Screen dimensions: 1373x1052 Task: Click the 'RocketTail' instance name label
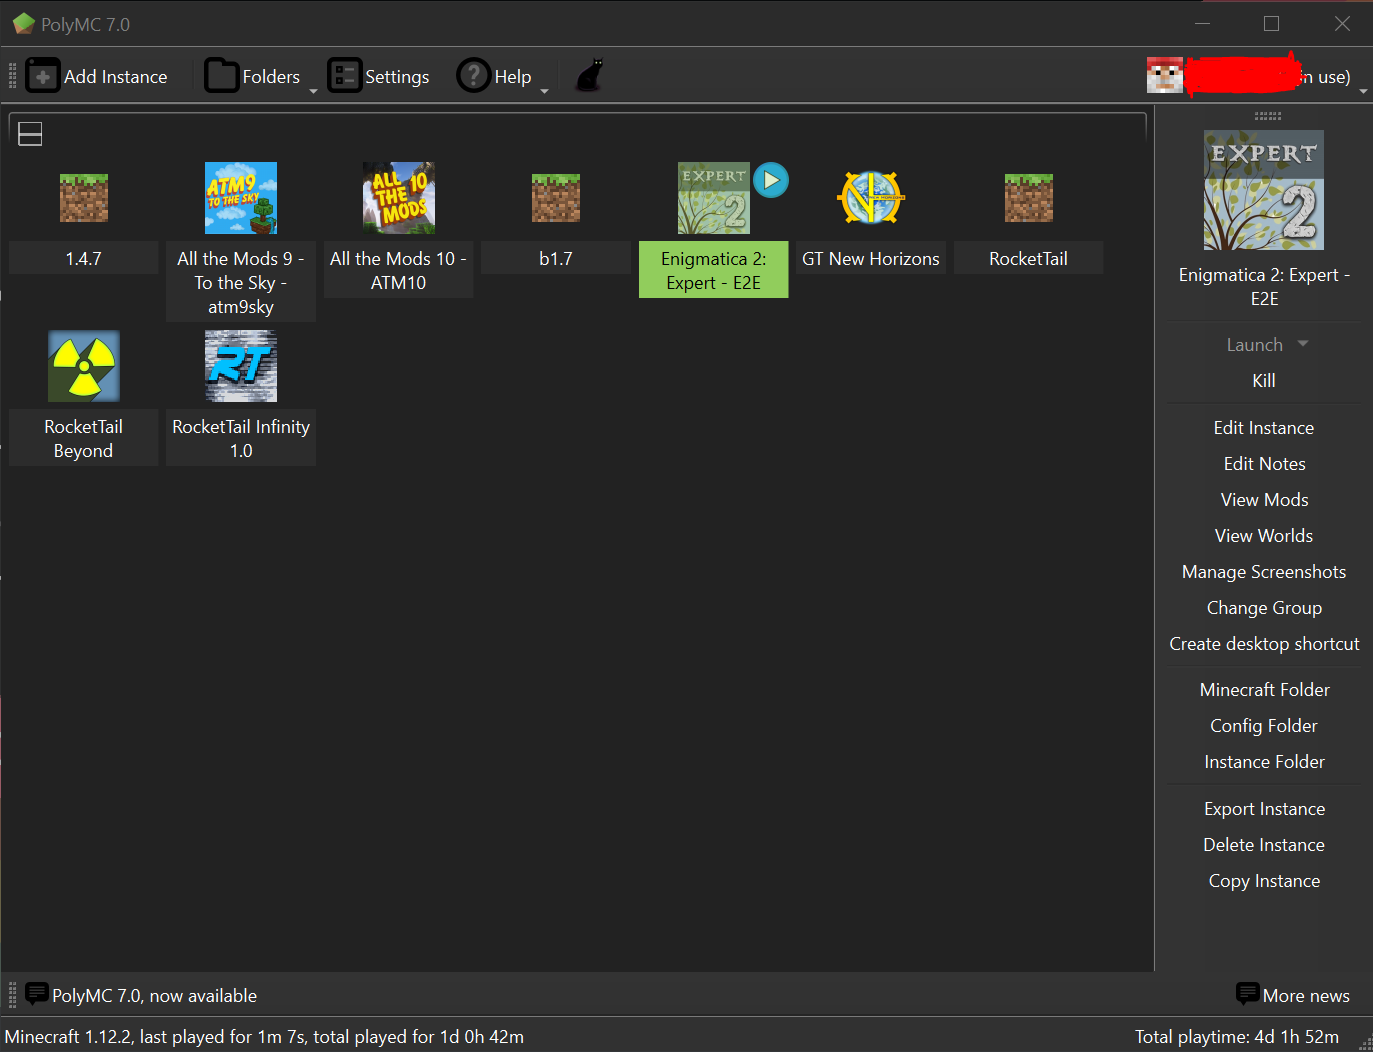(x=1029, y=259)
